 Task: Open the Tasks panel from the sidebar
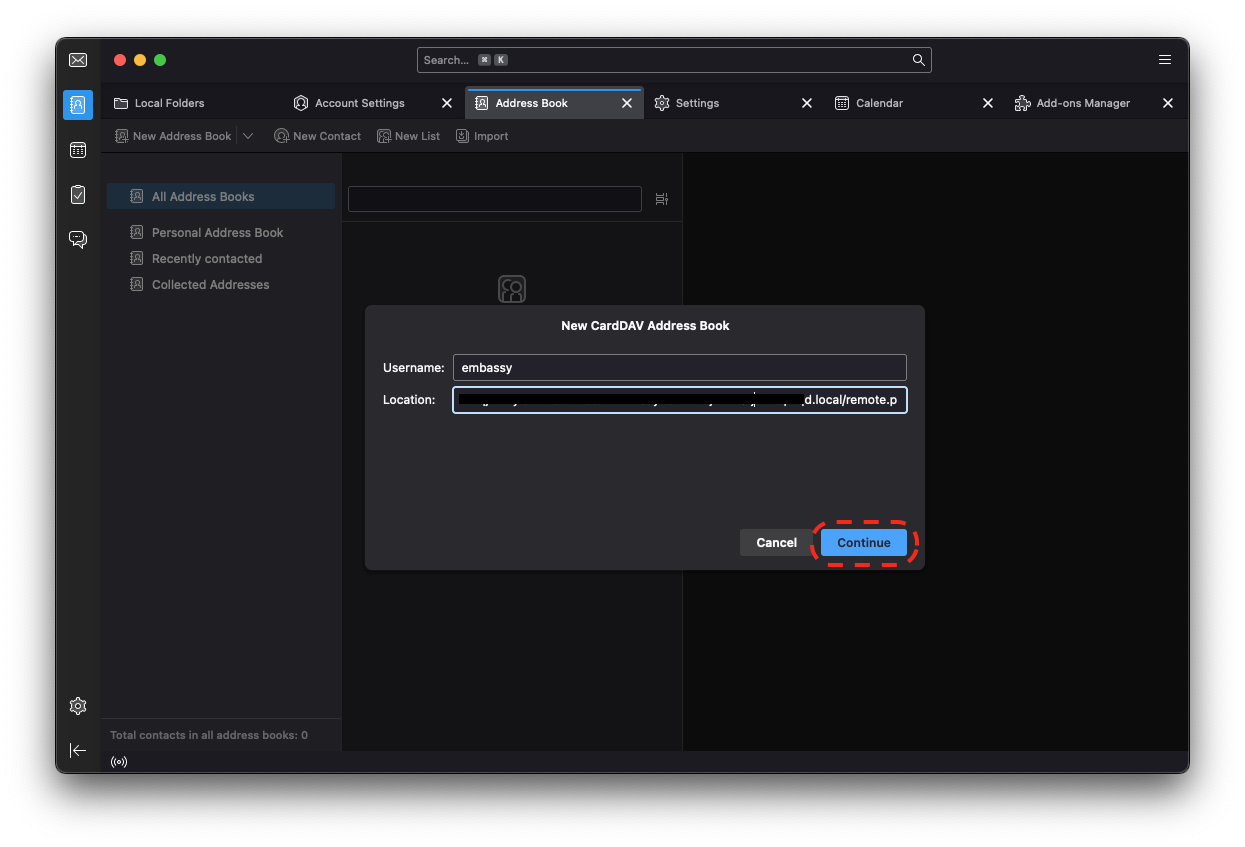tap(77, 194)
